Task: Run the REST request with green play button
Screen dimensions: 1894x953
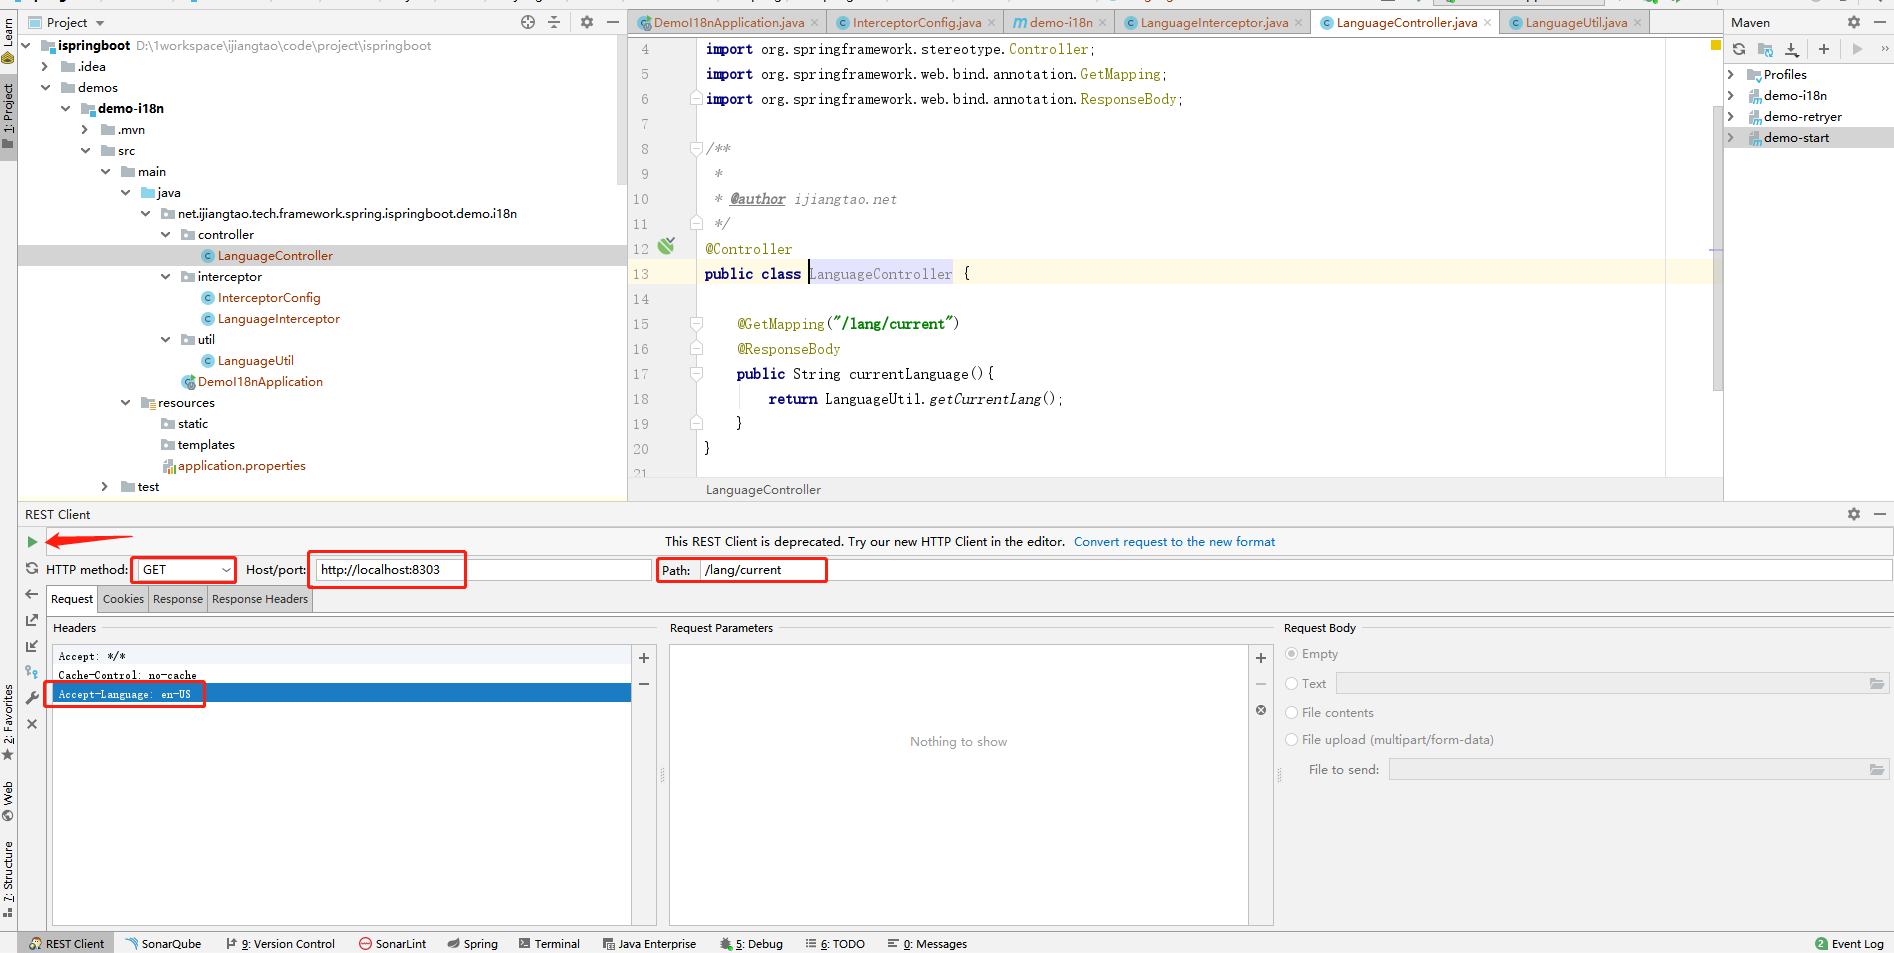Action: 32,542
